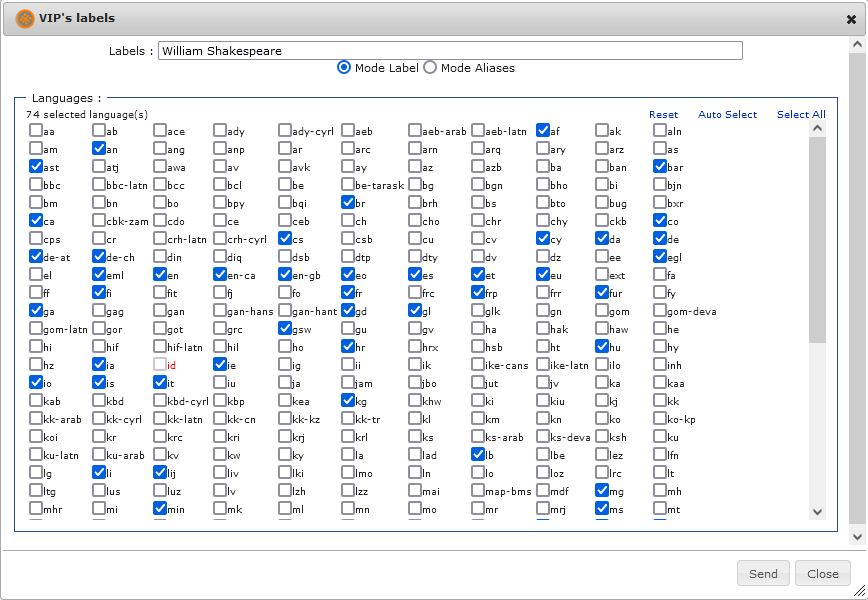868x600 pixels.
Task: Select the Mode Label radio button
Action: (344, 68)
